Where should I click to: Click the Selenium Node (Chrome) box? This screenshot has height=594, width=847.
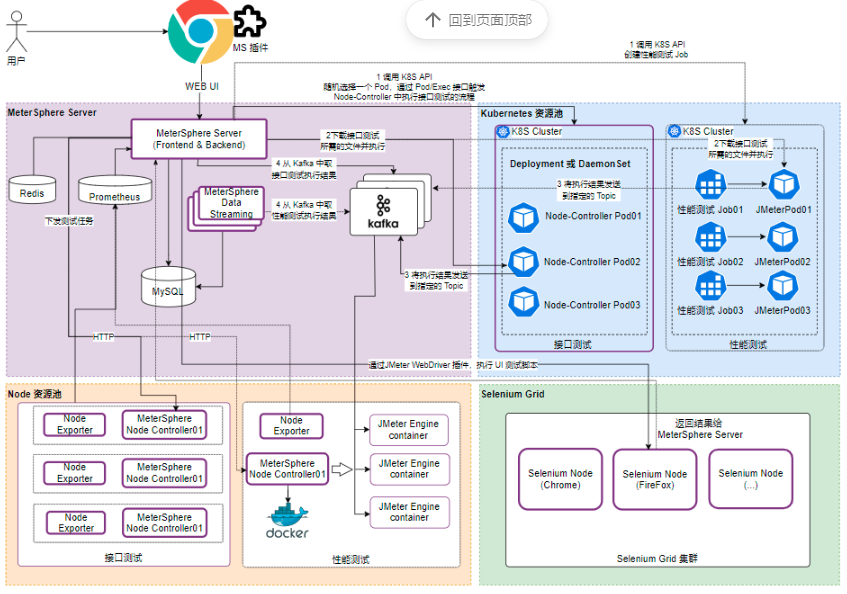pos(560,479)
